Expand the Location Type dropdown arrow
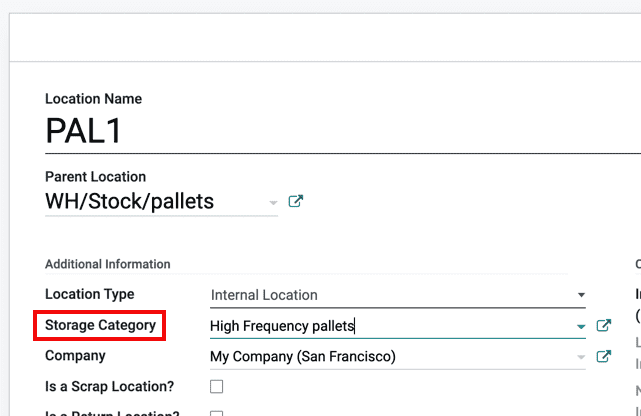Screen dimensions: 641x416 tap(581, 295)
